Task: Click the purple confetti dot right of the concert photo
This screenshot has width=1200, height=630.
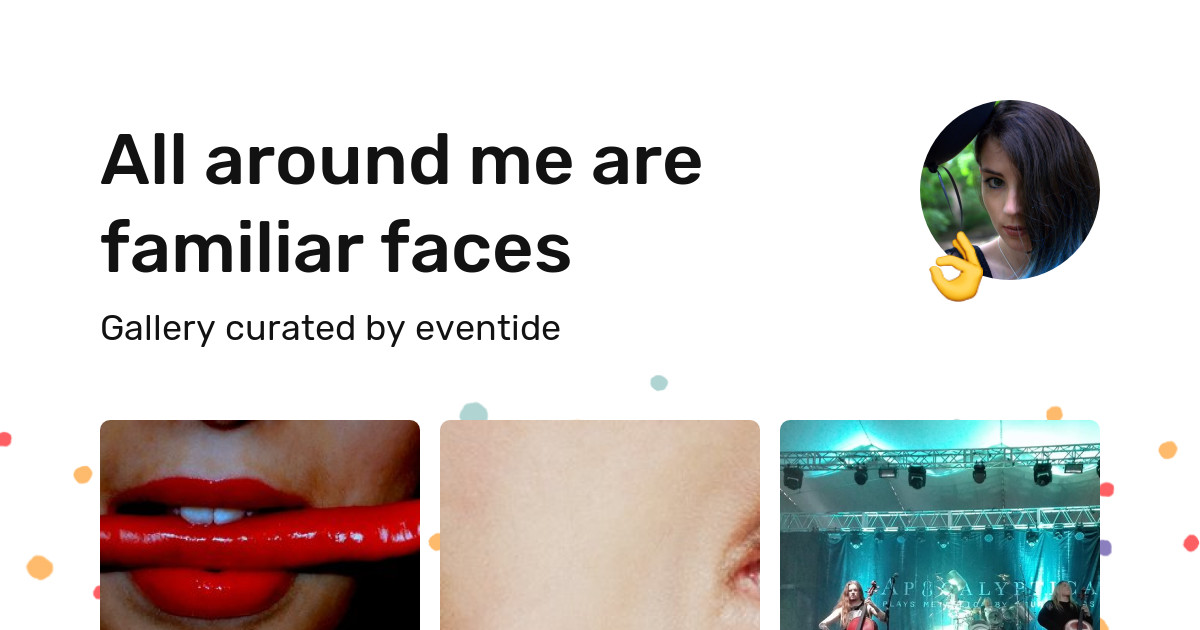Action: coord(1105,547)
